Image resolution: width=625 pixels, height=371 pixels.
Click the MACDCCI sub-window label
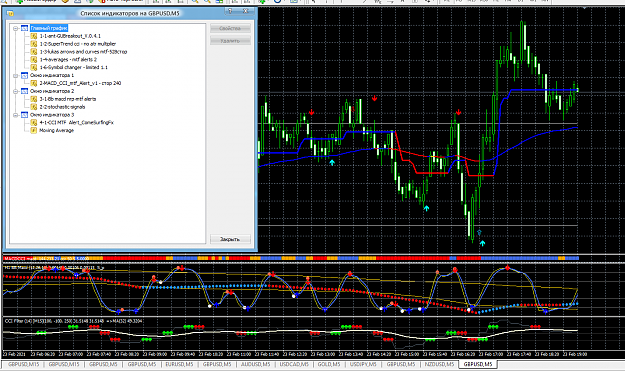pyautogui.click(x=46, y=259)
